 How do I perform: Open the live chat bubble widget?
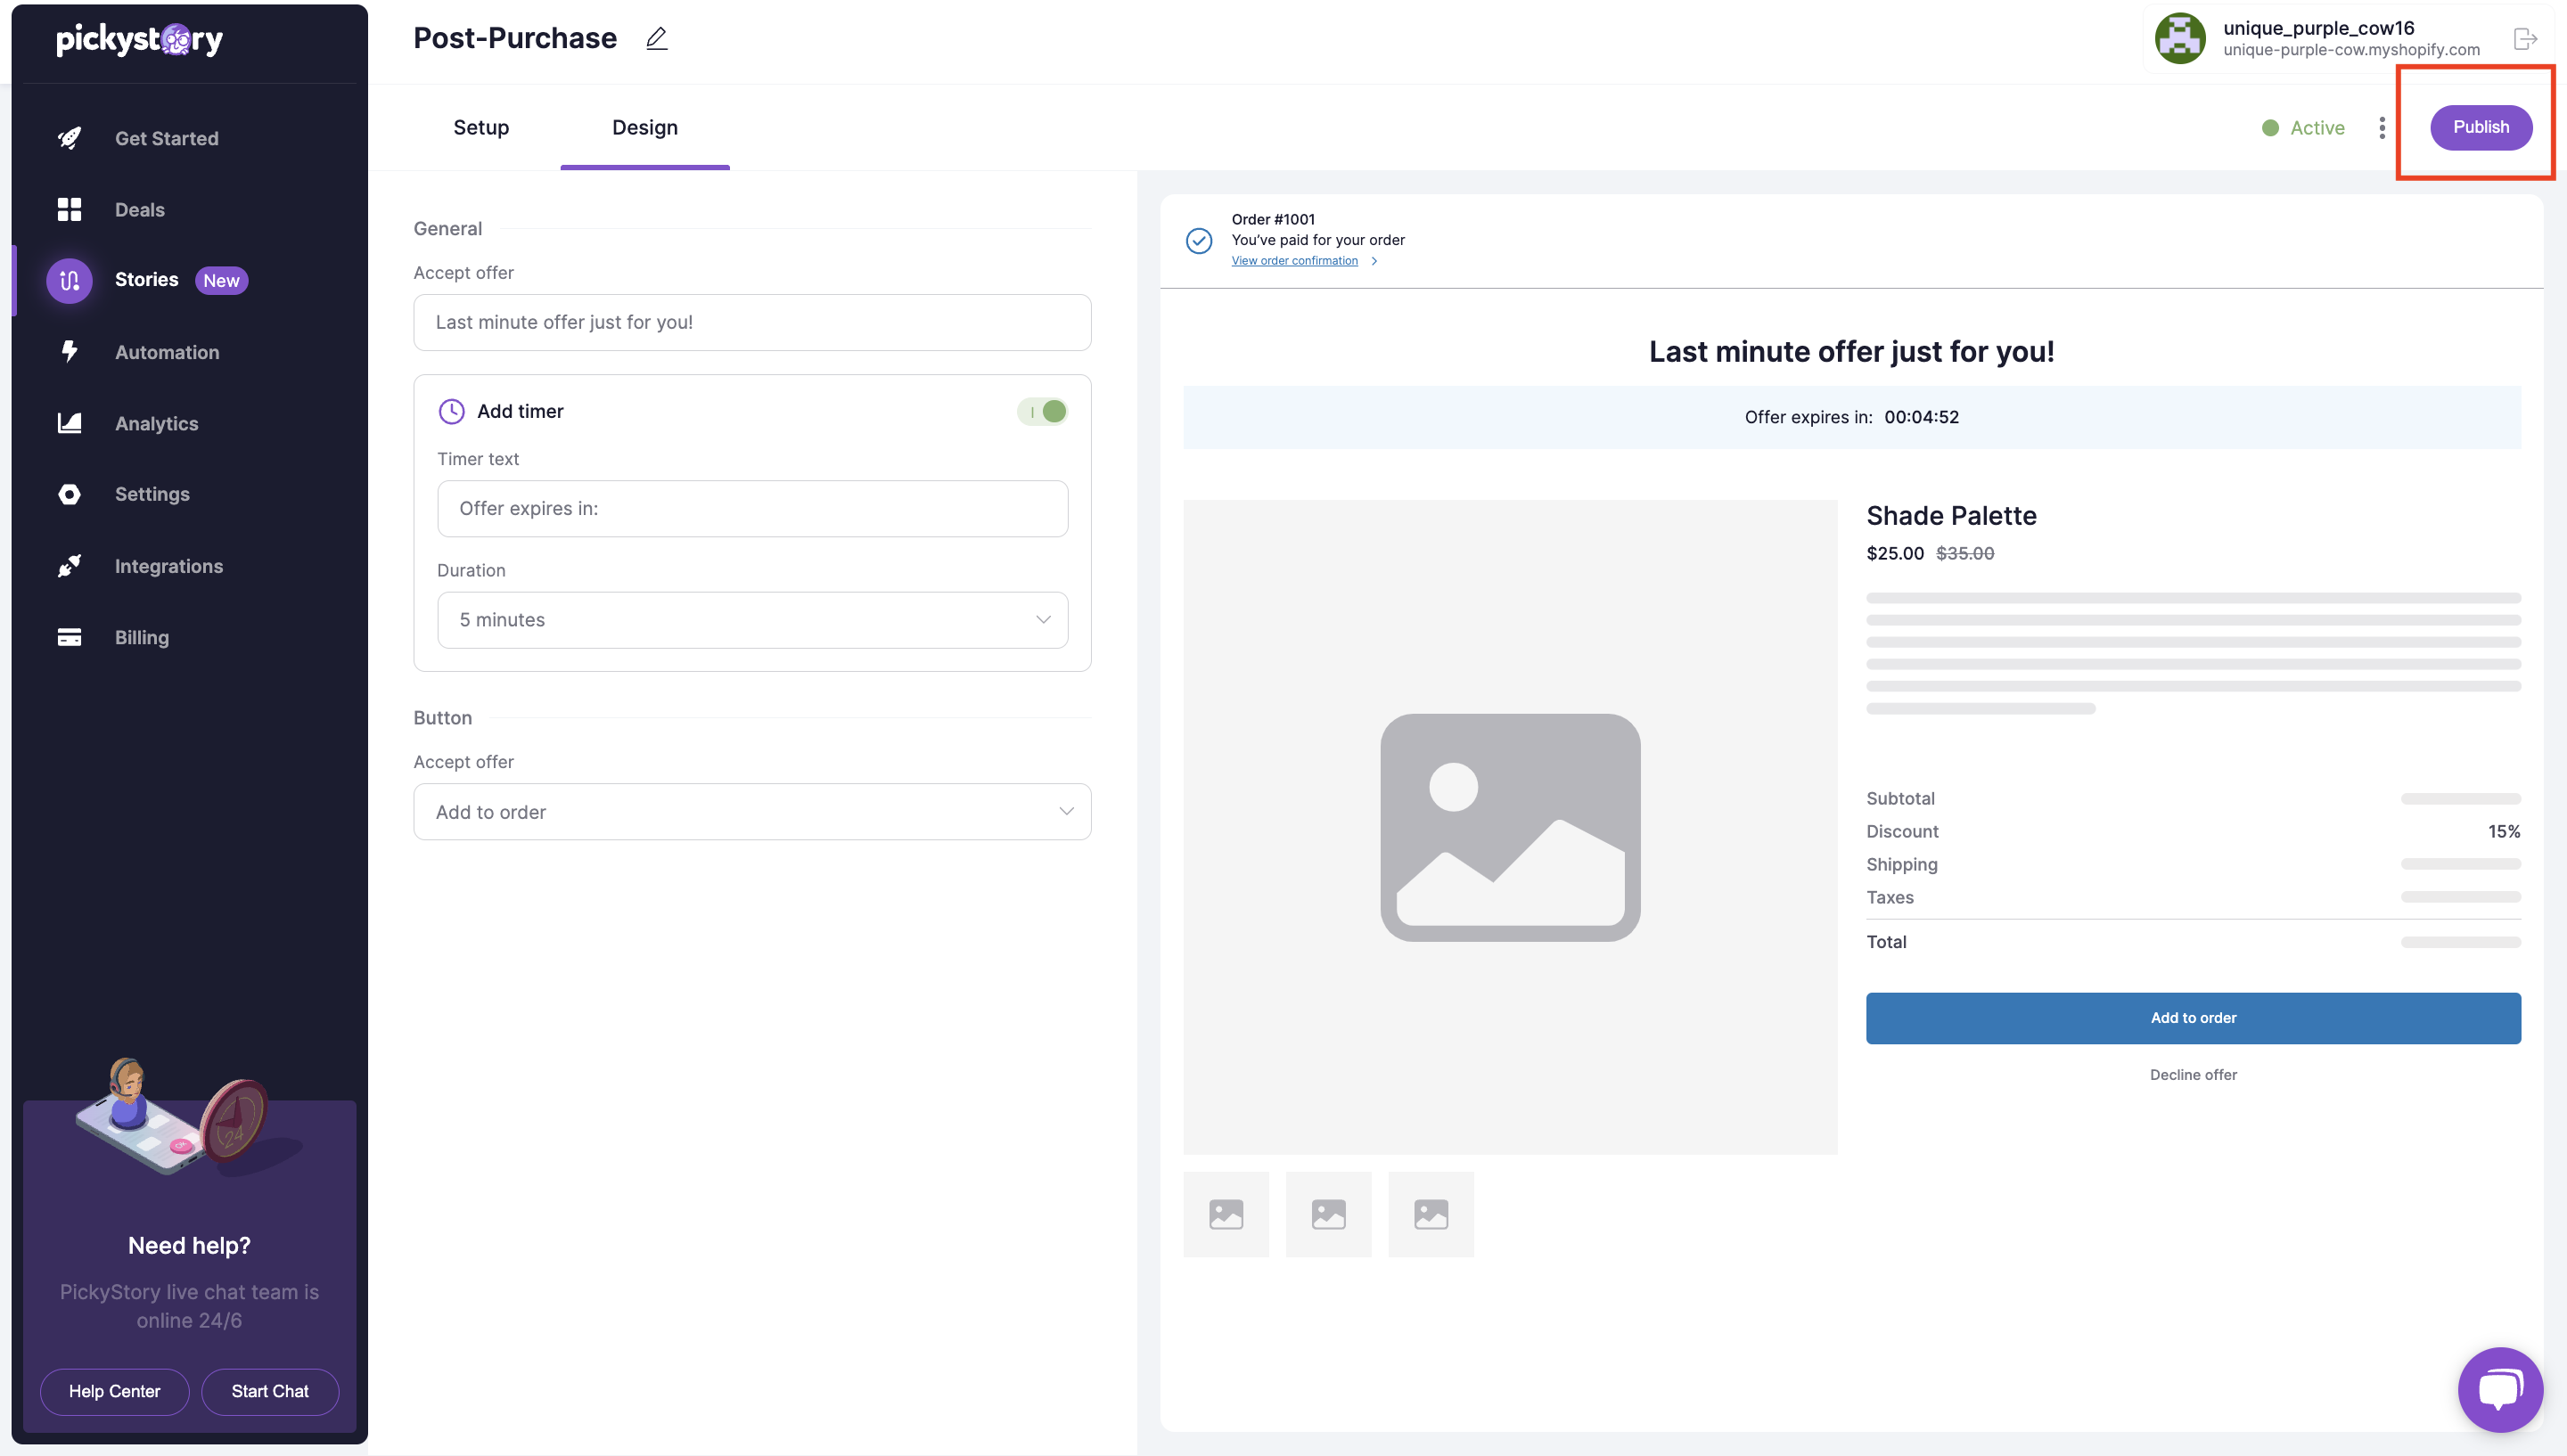point(2500,1389)
